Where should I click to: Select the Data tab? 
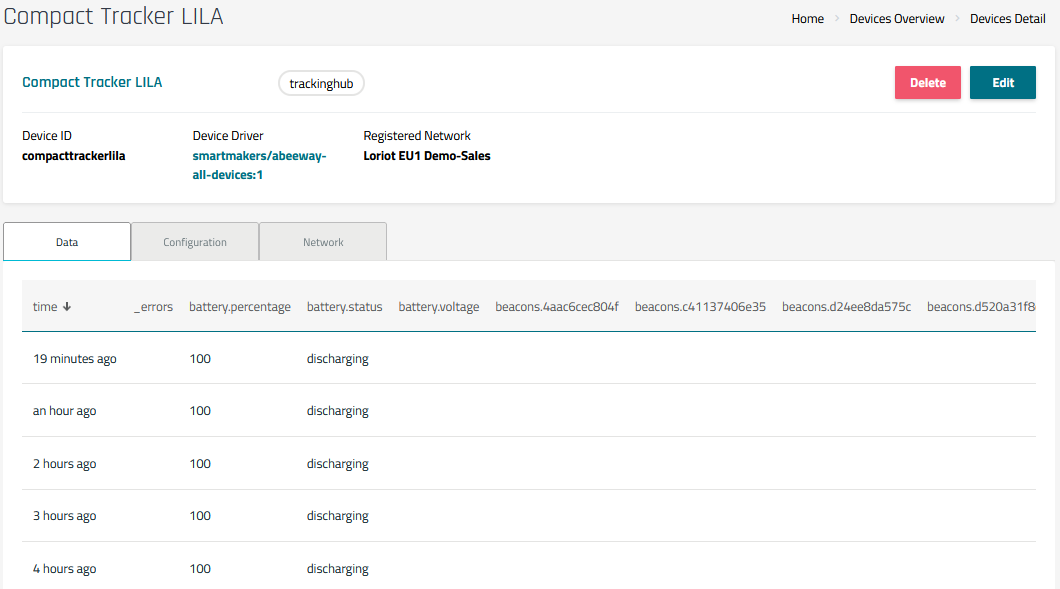tap(67, 242)
